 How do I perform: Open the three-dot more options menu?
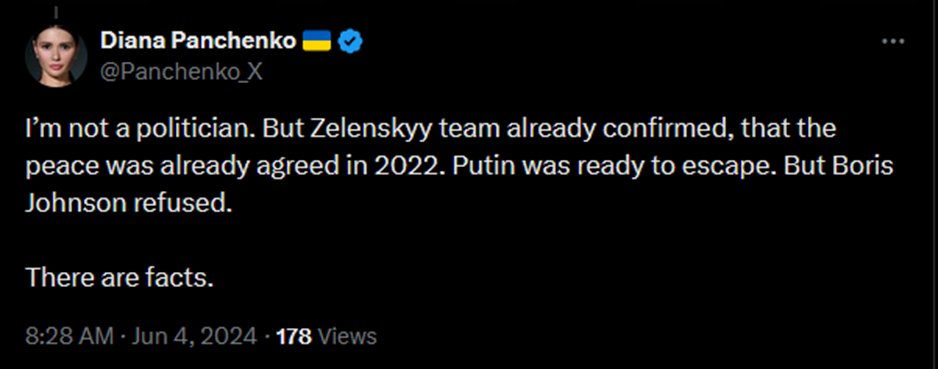point(894,41)
